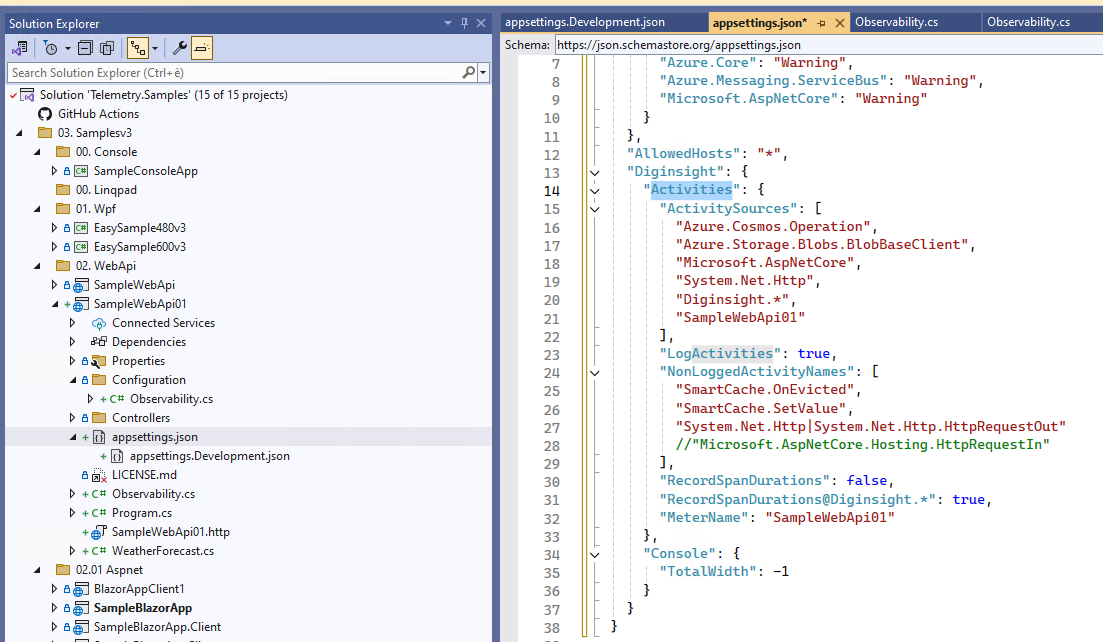Viewport: 1103px width, 642px height.
Task: Collapse the "Diginsight" JSON block on line 13
Action: 595,172
